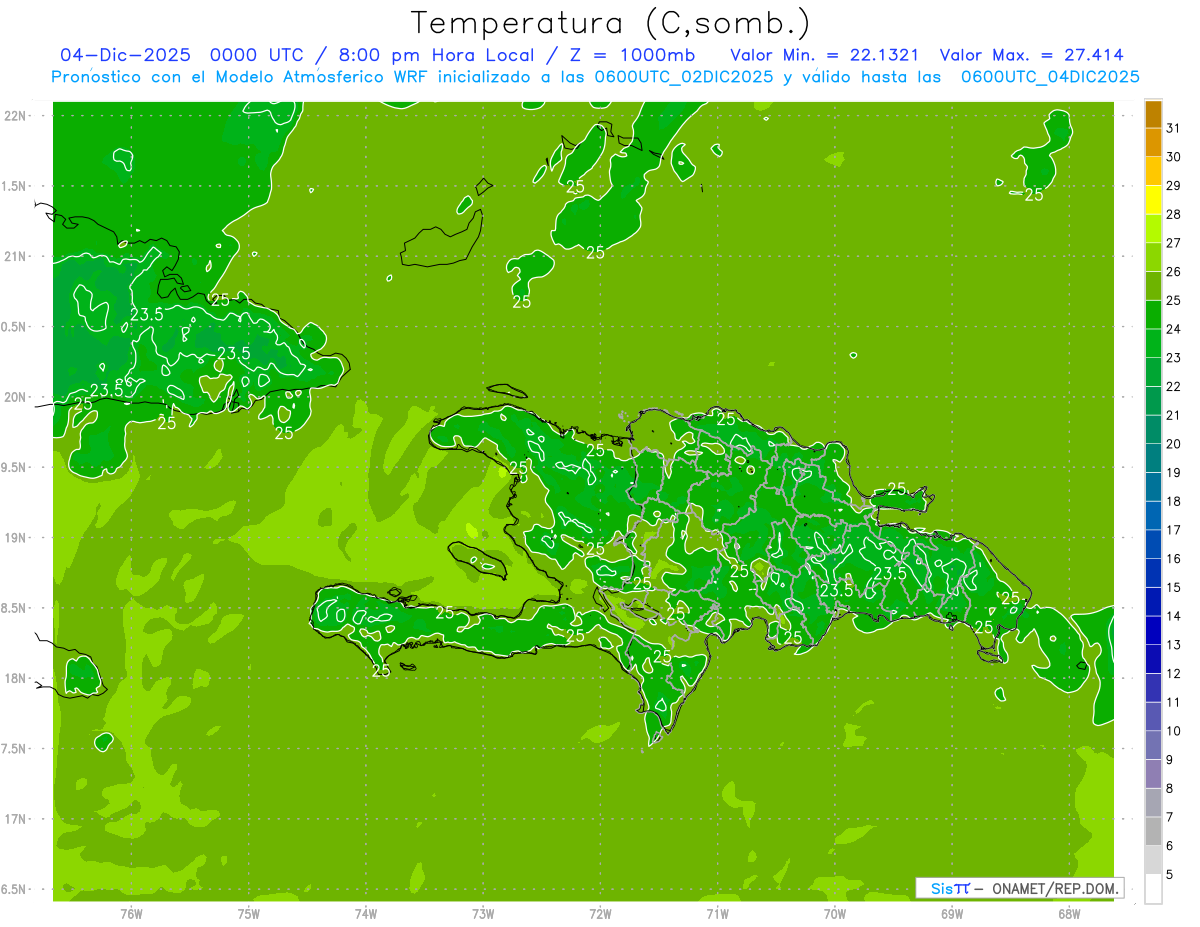Click legend value "22"
Image resolution: width=1200 pixels, height=927 pixels.
1174,387
